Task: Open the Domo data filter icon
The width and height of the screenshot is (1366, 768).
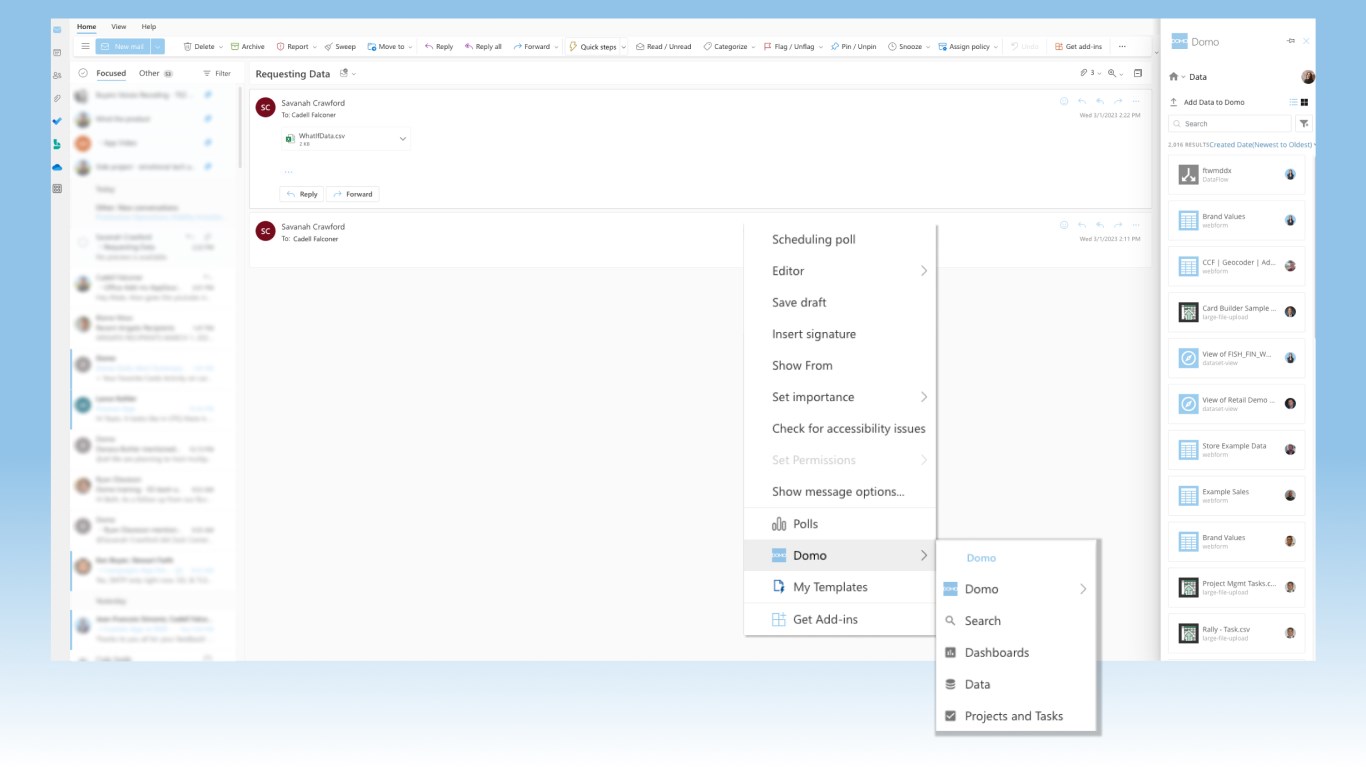Action: pos(1304,124)
